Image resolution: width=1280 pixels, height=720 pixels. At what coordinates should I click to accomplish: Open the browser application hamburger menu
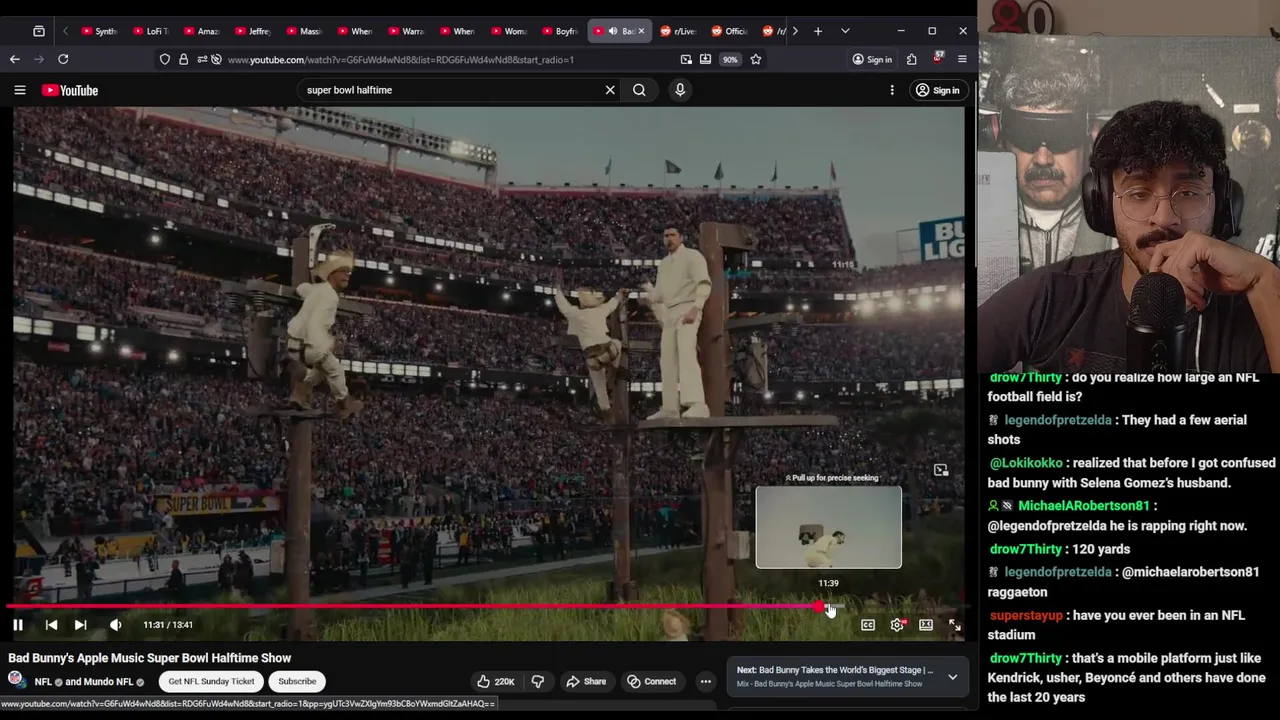pyautogui.click(x=962, y=60)
